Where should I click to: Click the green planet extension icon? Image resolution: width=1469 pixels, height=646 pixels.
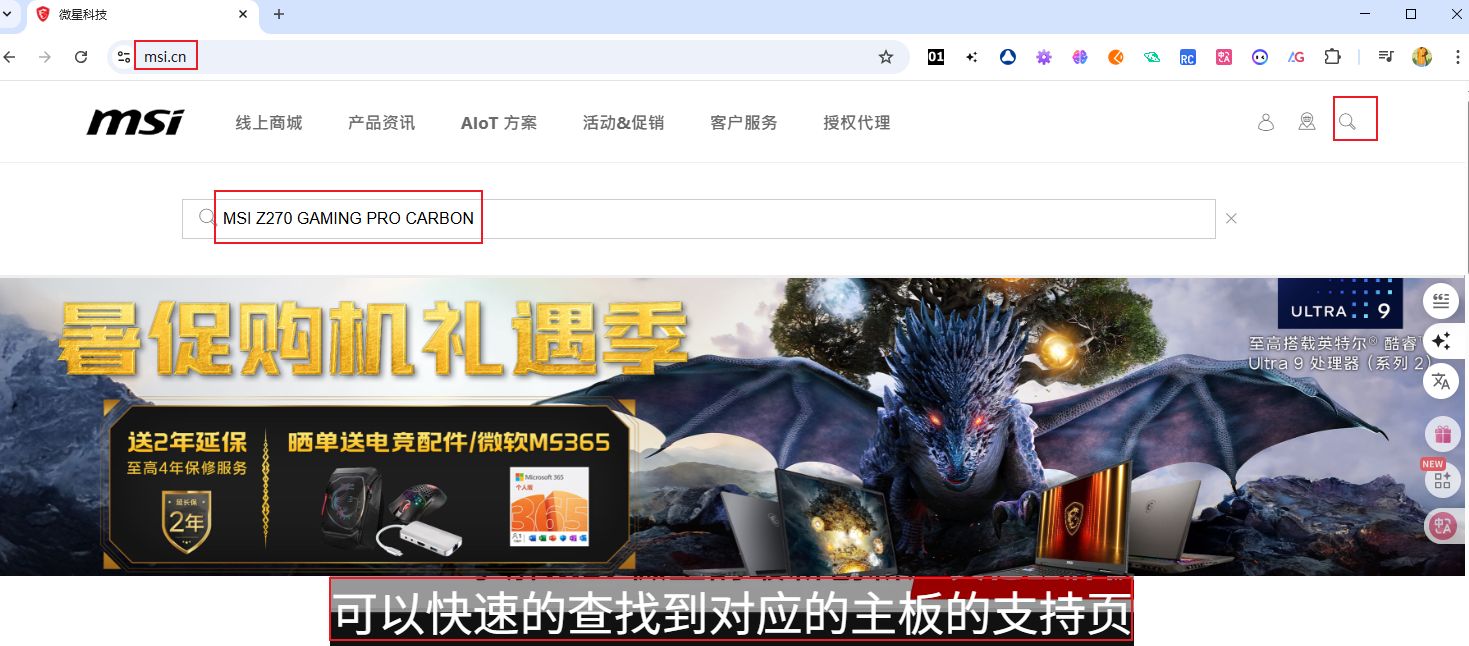1152,57
